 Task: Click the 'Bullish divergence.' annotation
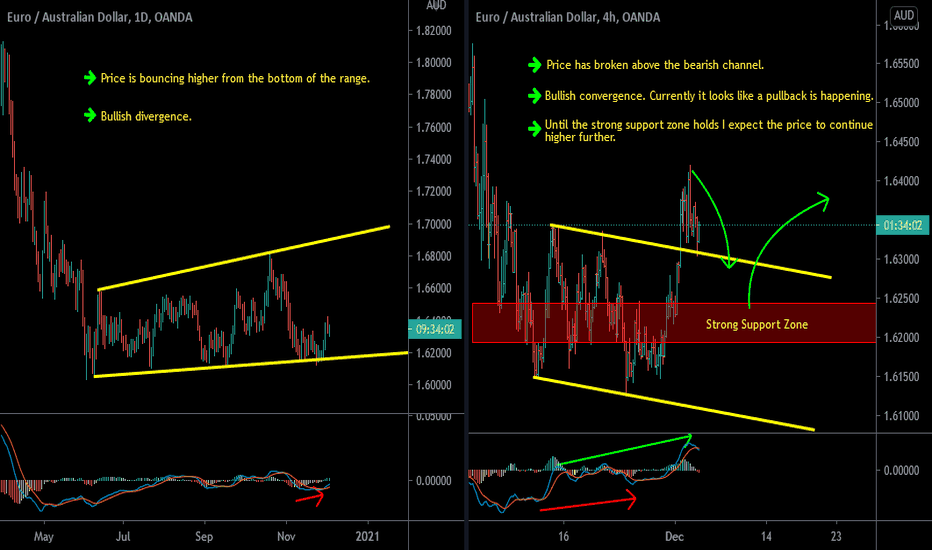[146, 117]
